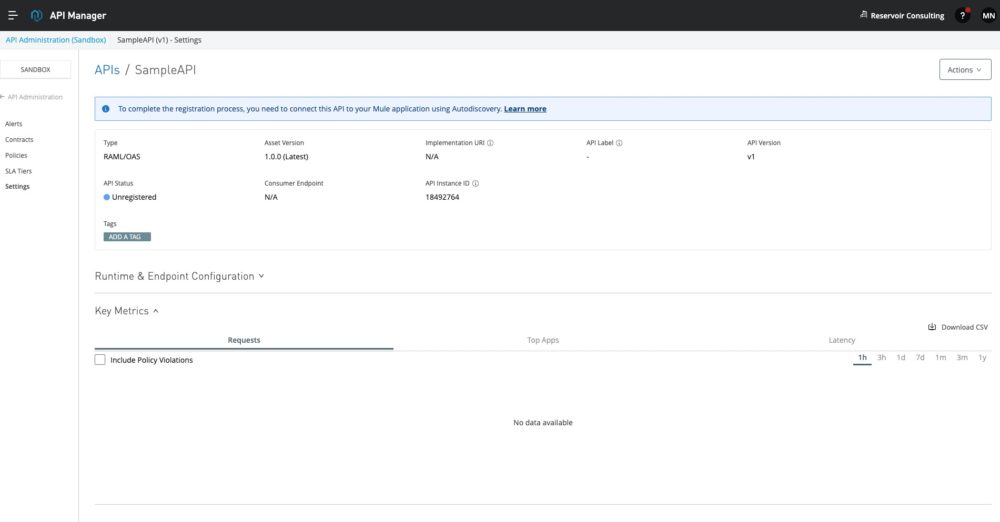The width and height of the screenshot is (1000, 522).
Task: Click info icon beside Implementation URI
Action: tap(490, 143)
